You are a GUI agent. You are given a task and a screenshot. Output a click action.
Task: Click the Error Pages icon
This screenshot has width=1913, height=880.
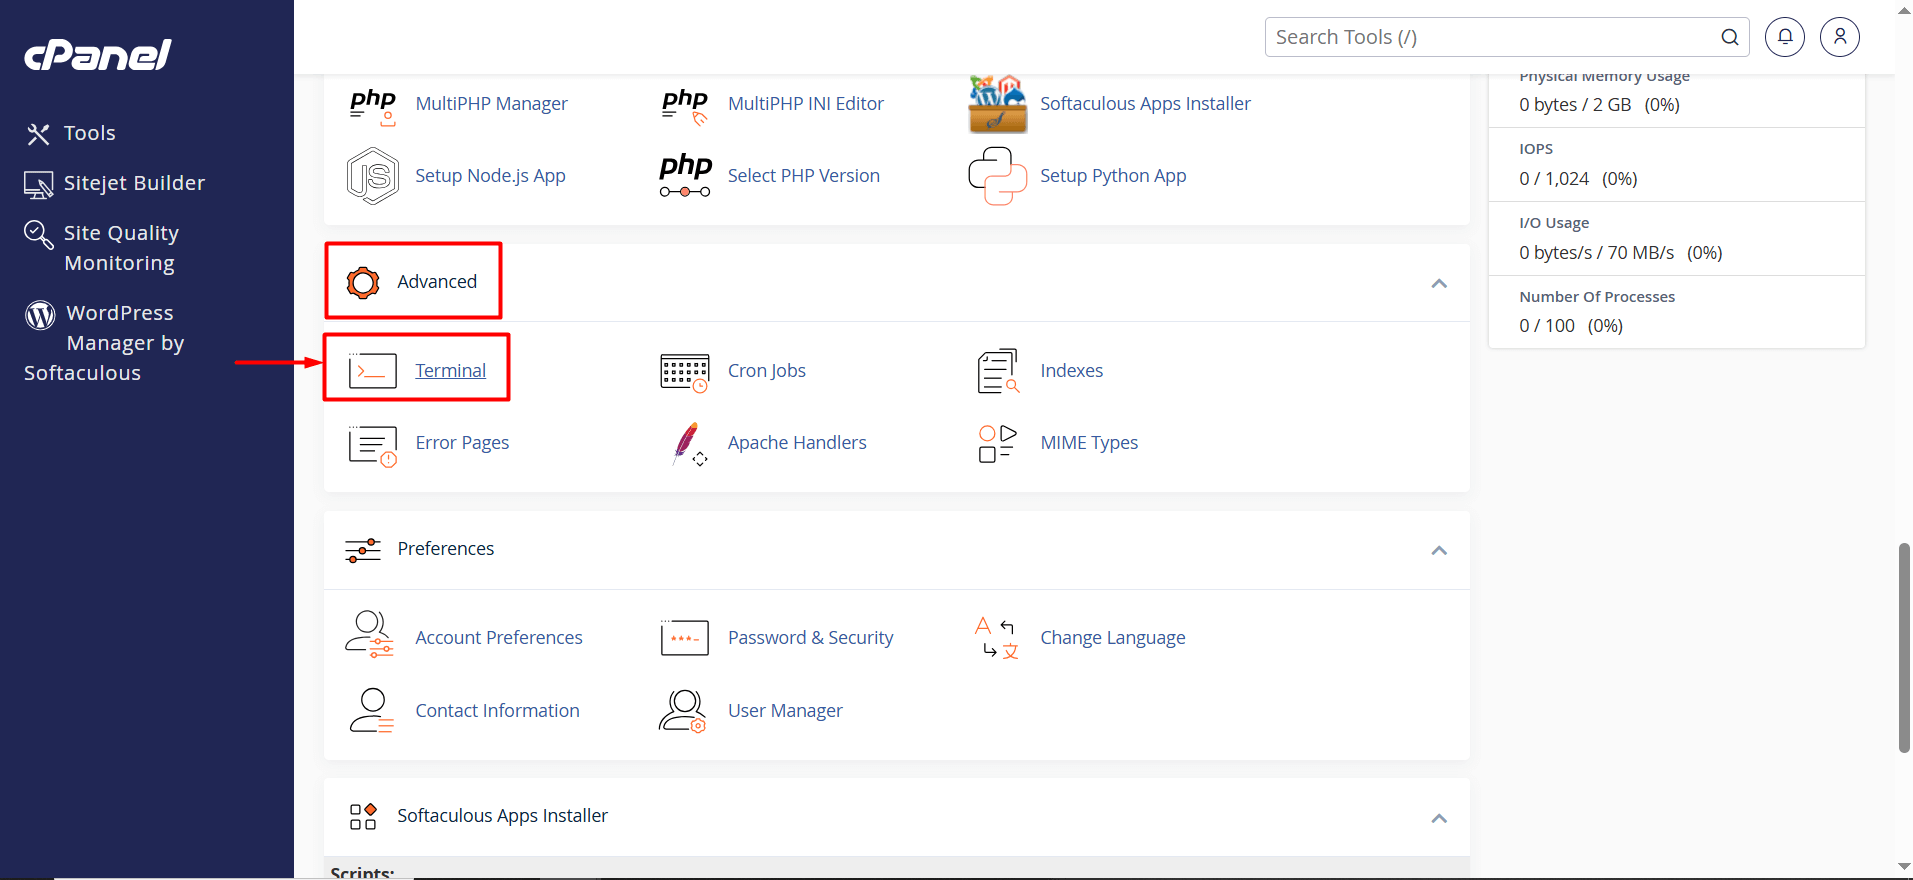coord(372,443)
